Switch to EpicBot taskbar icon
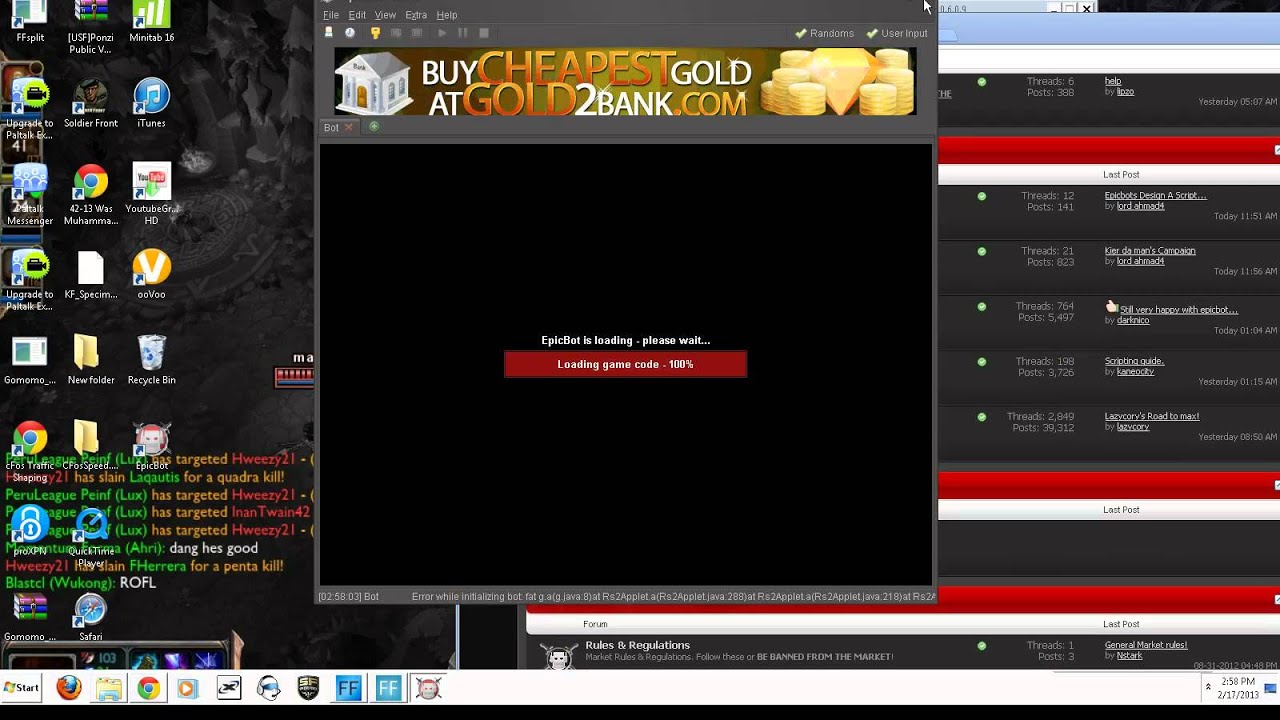Image resolution: width=1280 pixels, height=720 pixels. click(x=428, y=688)
